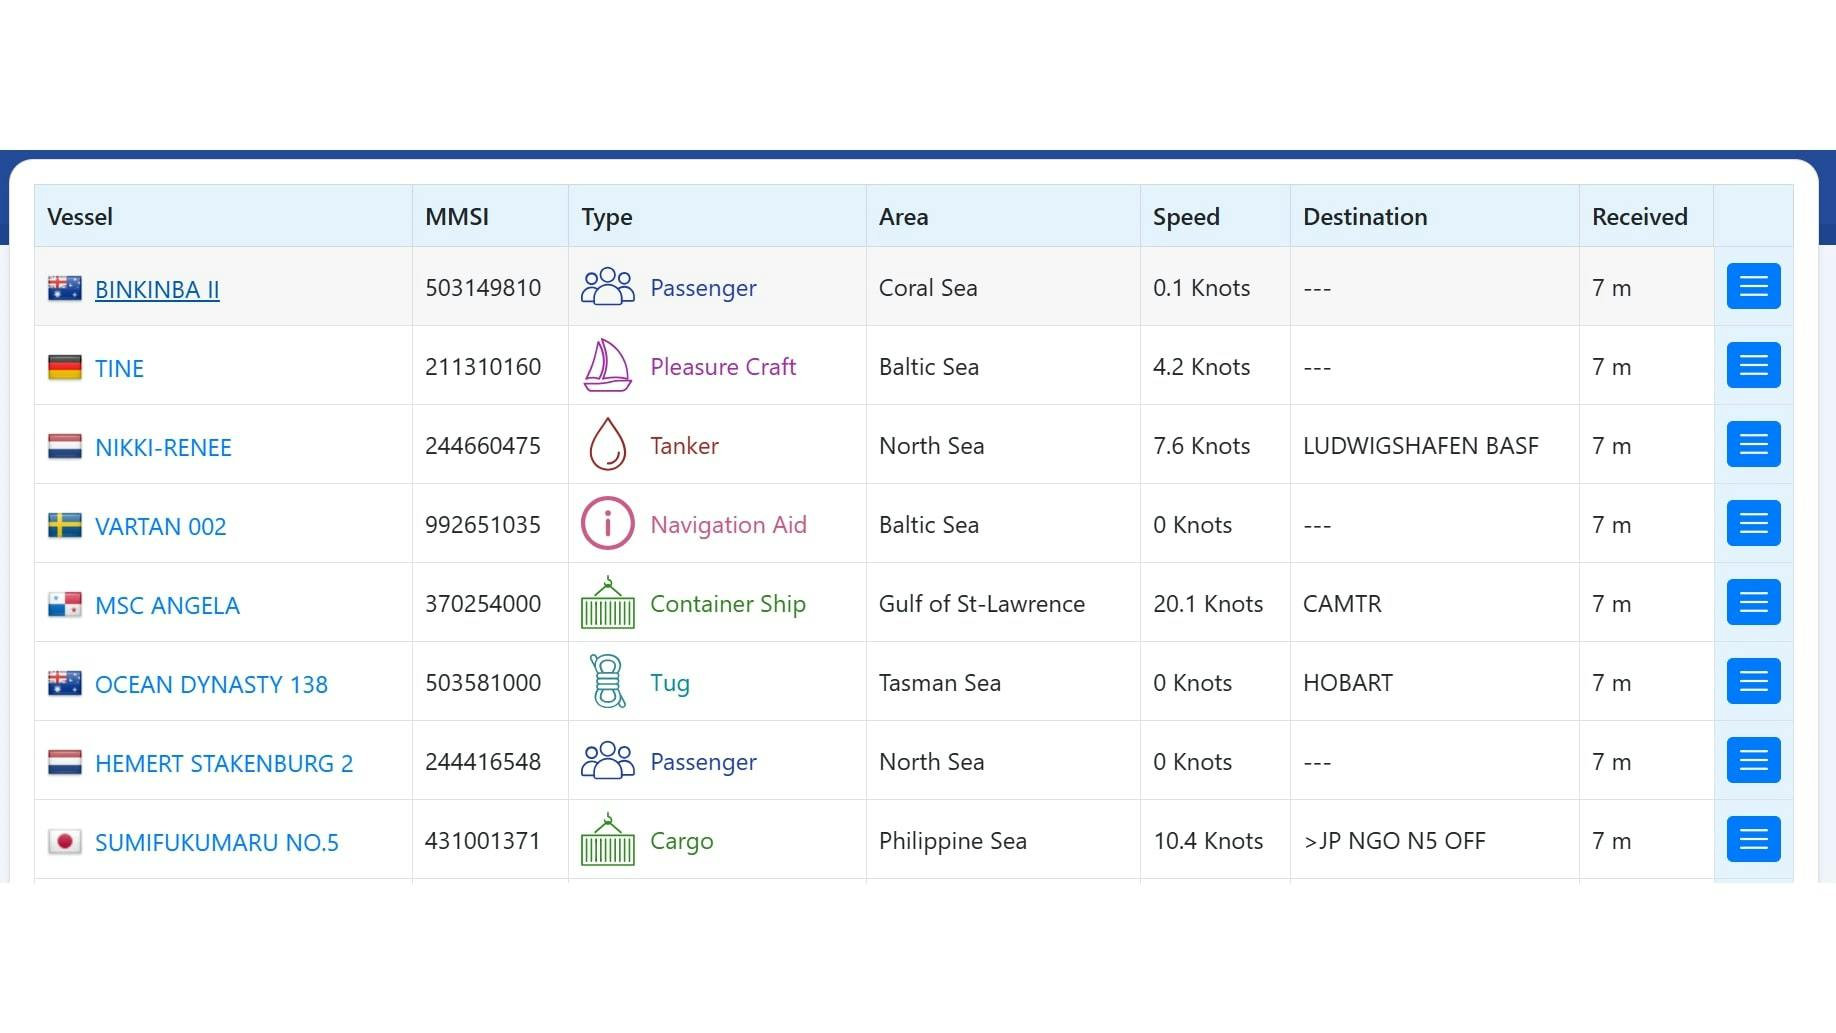
Task: Open the row menu for OCEAN DYNASTY 138
Action: (1754, 681)
